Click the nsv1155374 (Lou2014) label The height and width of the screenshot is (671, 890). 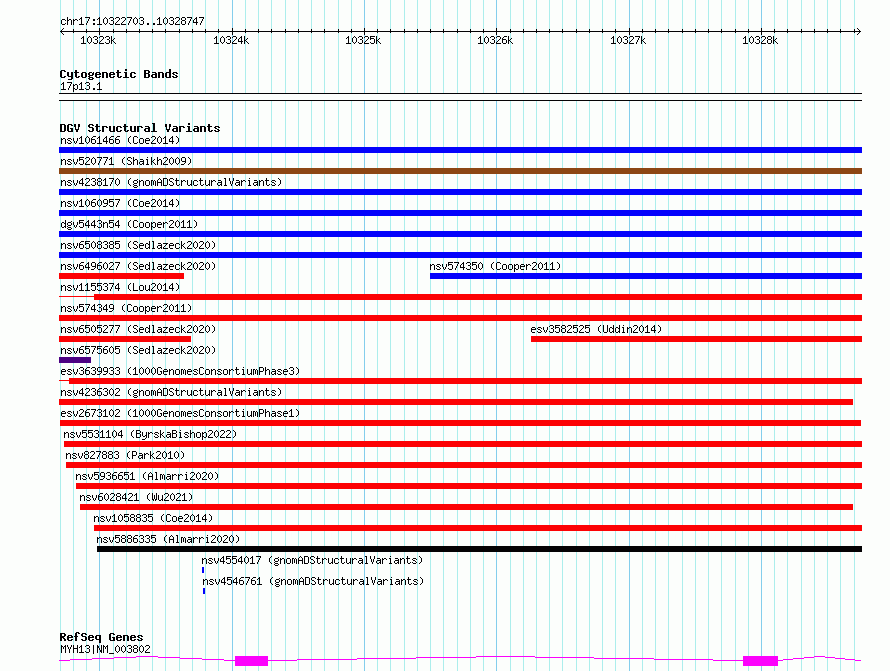(120, 287)
